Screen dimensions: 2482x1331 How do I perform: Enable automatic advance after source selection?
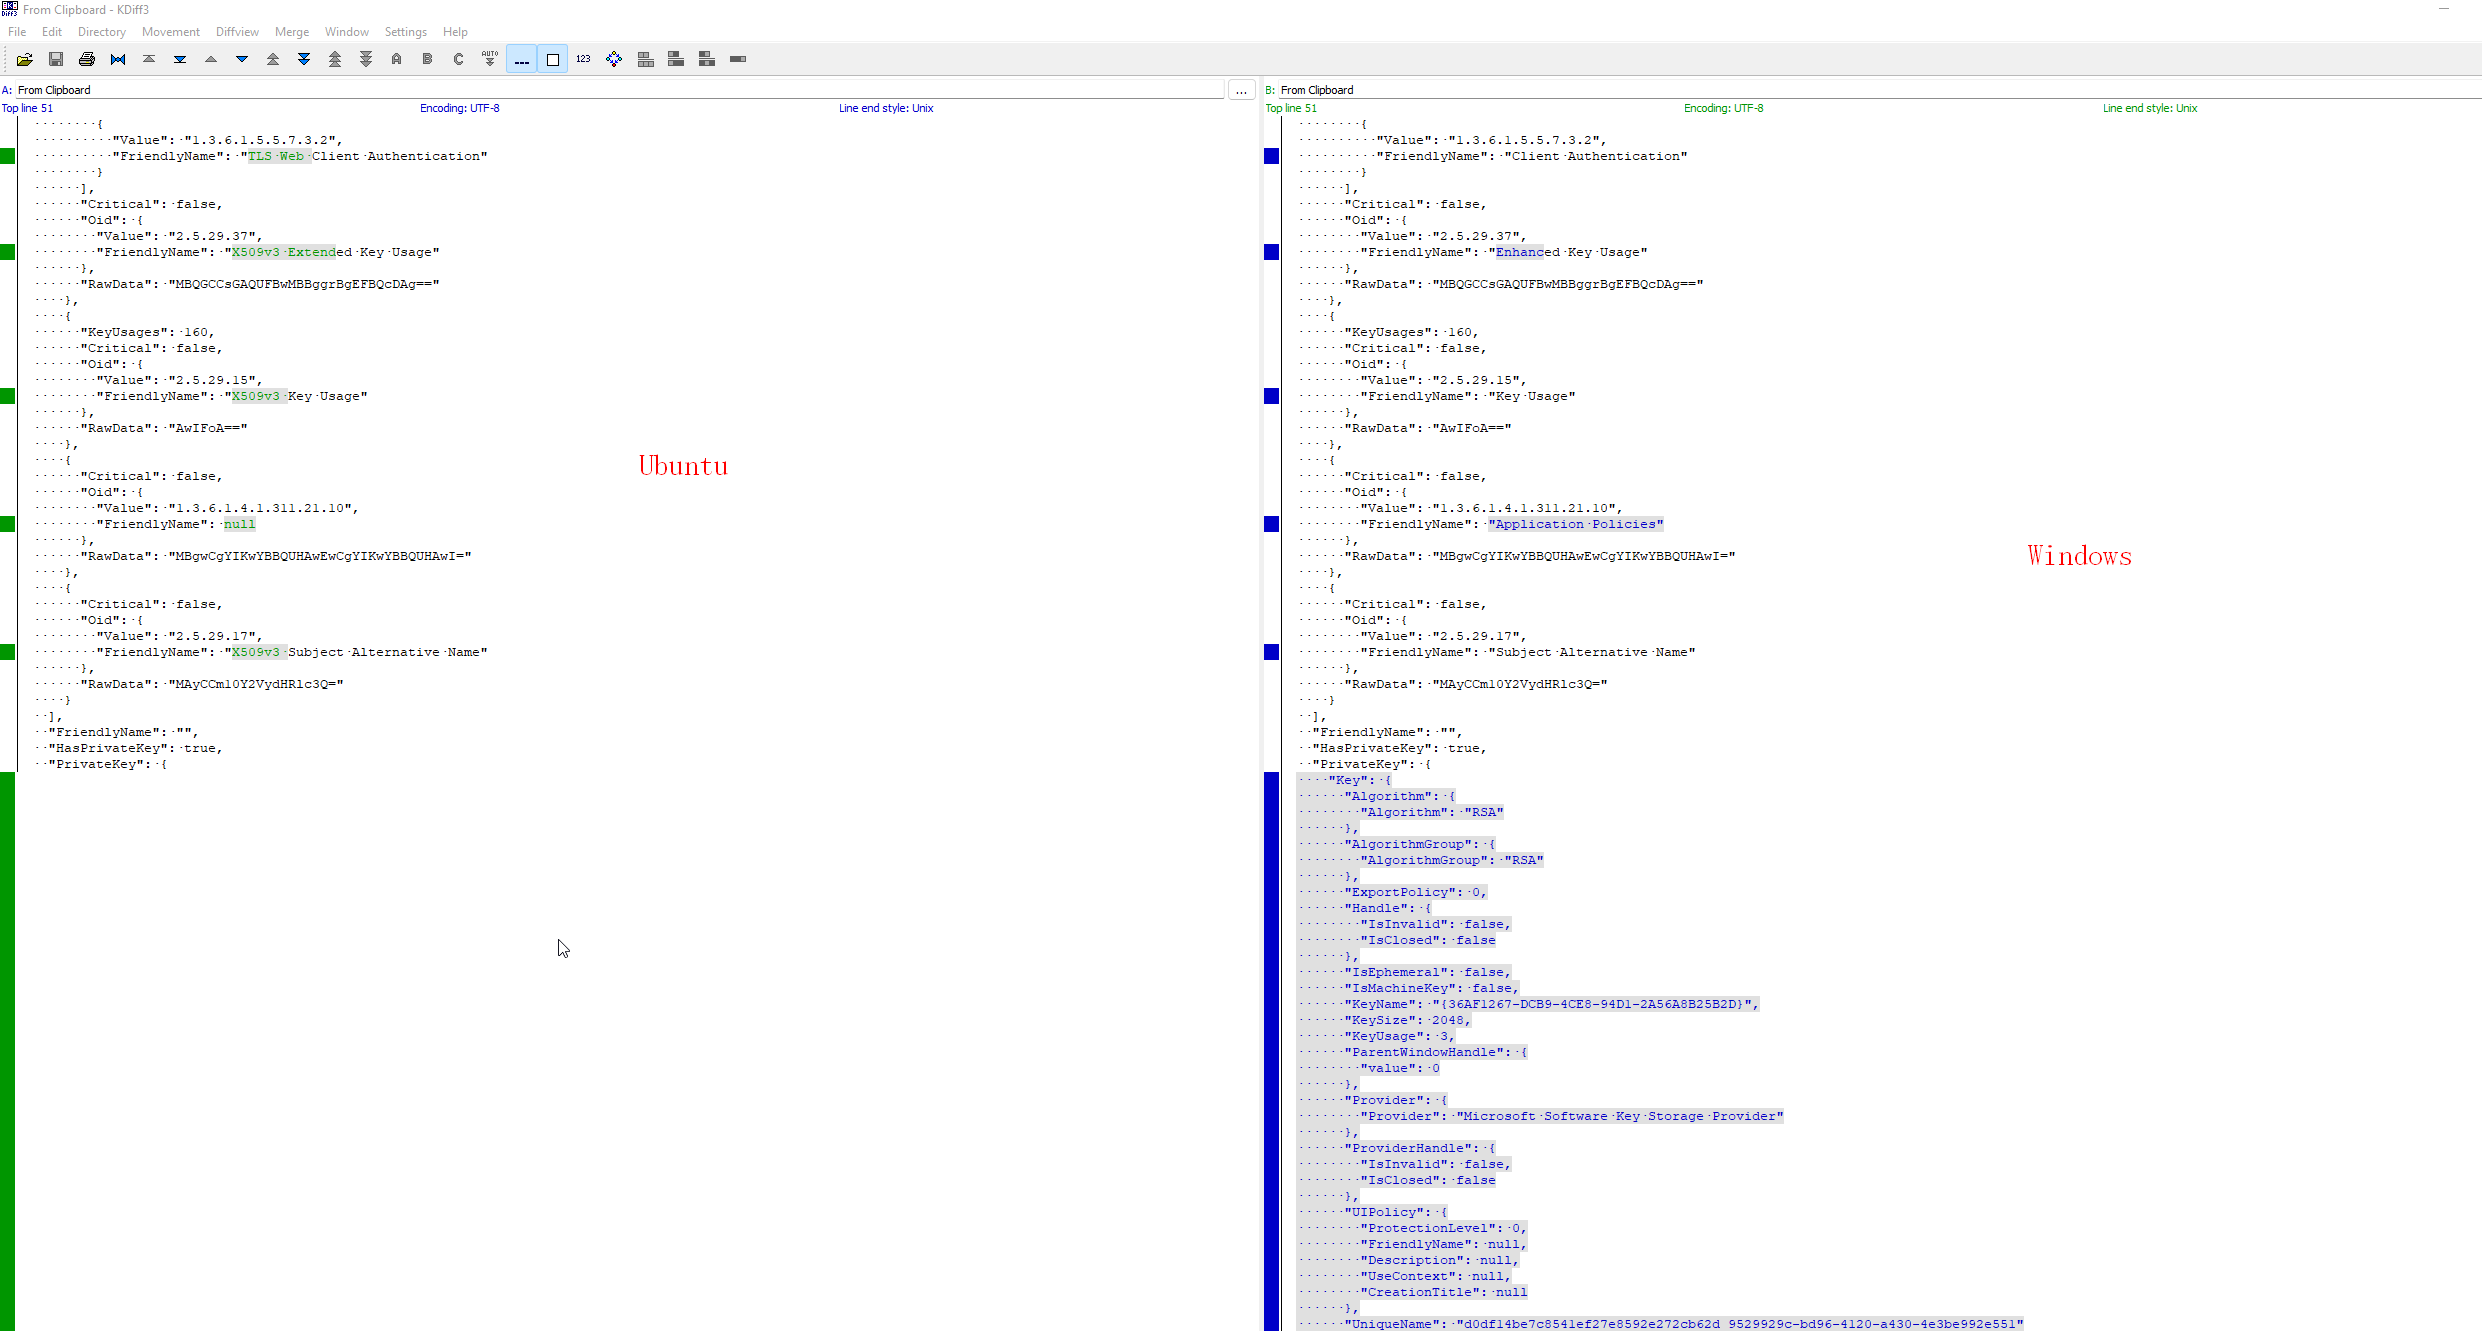click(x=489, y=59)
